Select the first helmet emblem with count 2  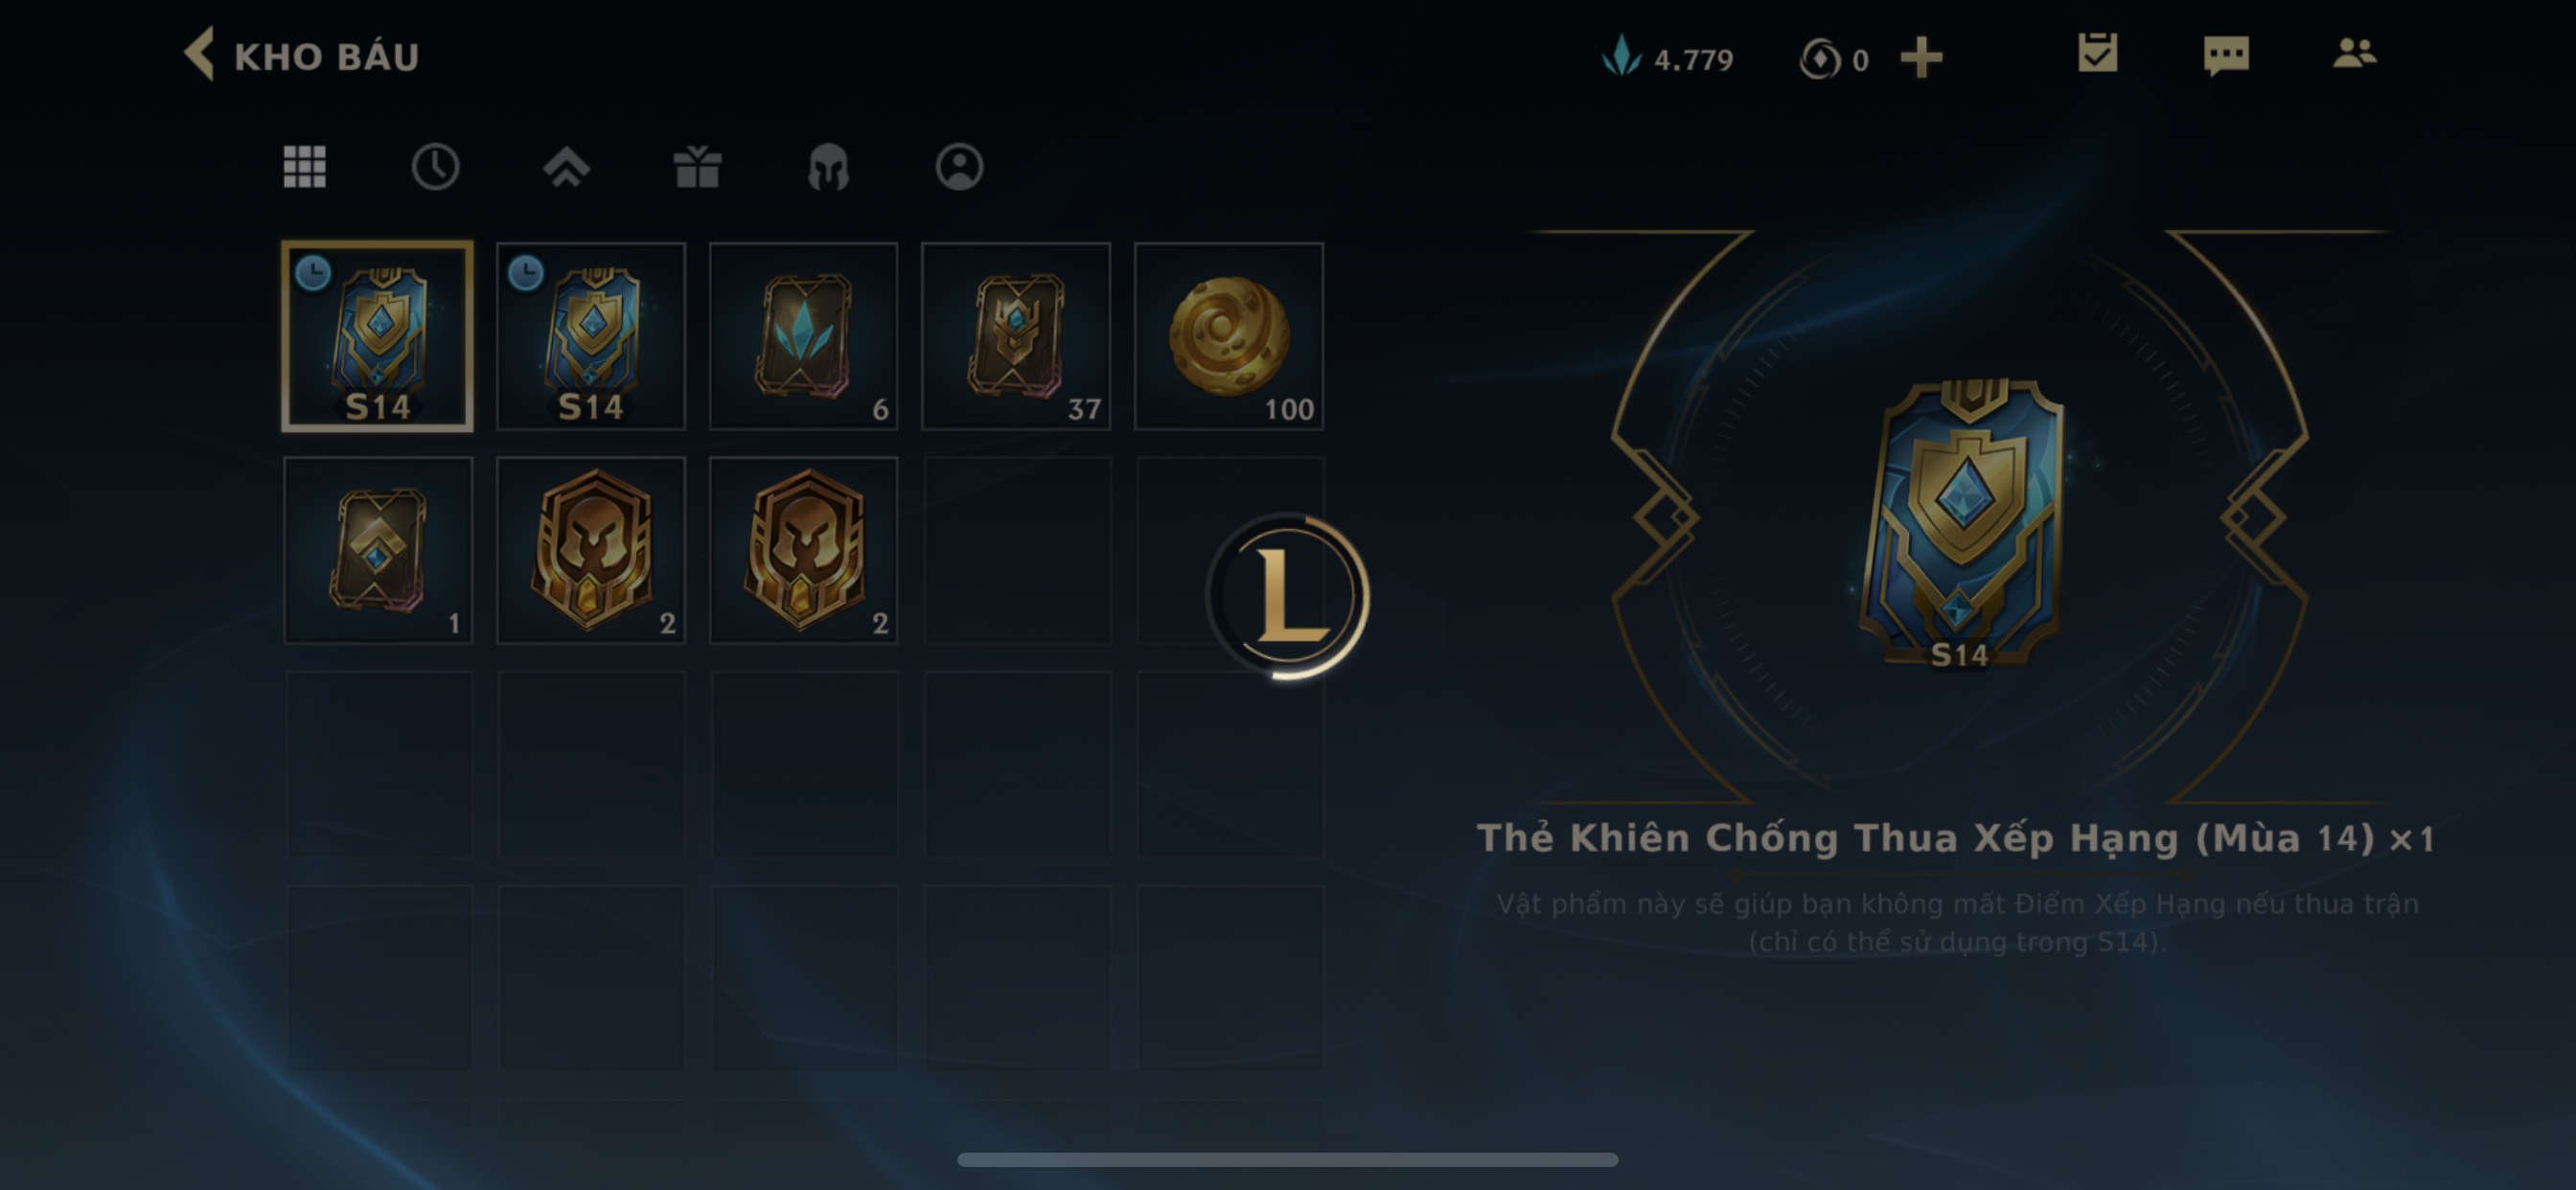tap(591, 550)
